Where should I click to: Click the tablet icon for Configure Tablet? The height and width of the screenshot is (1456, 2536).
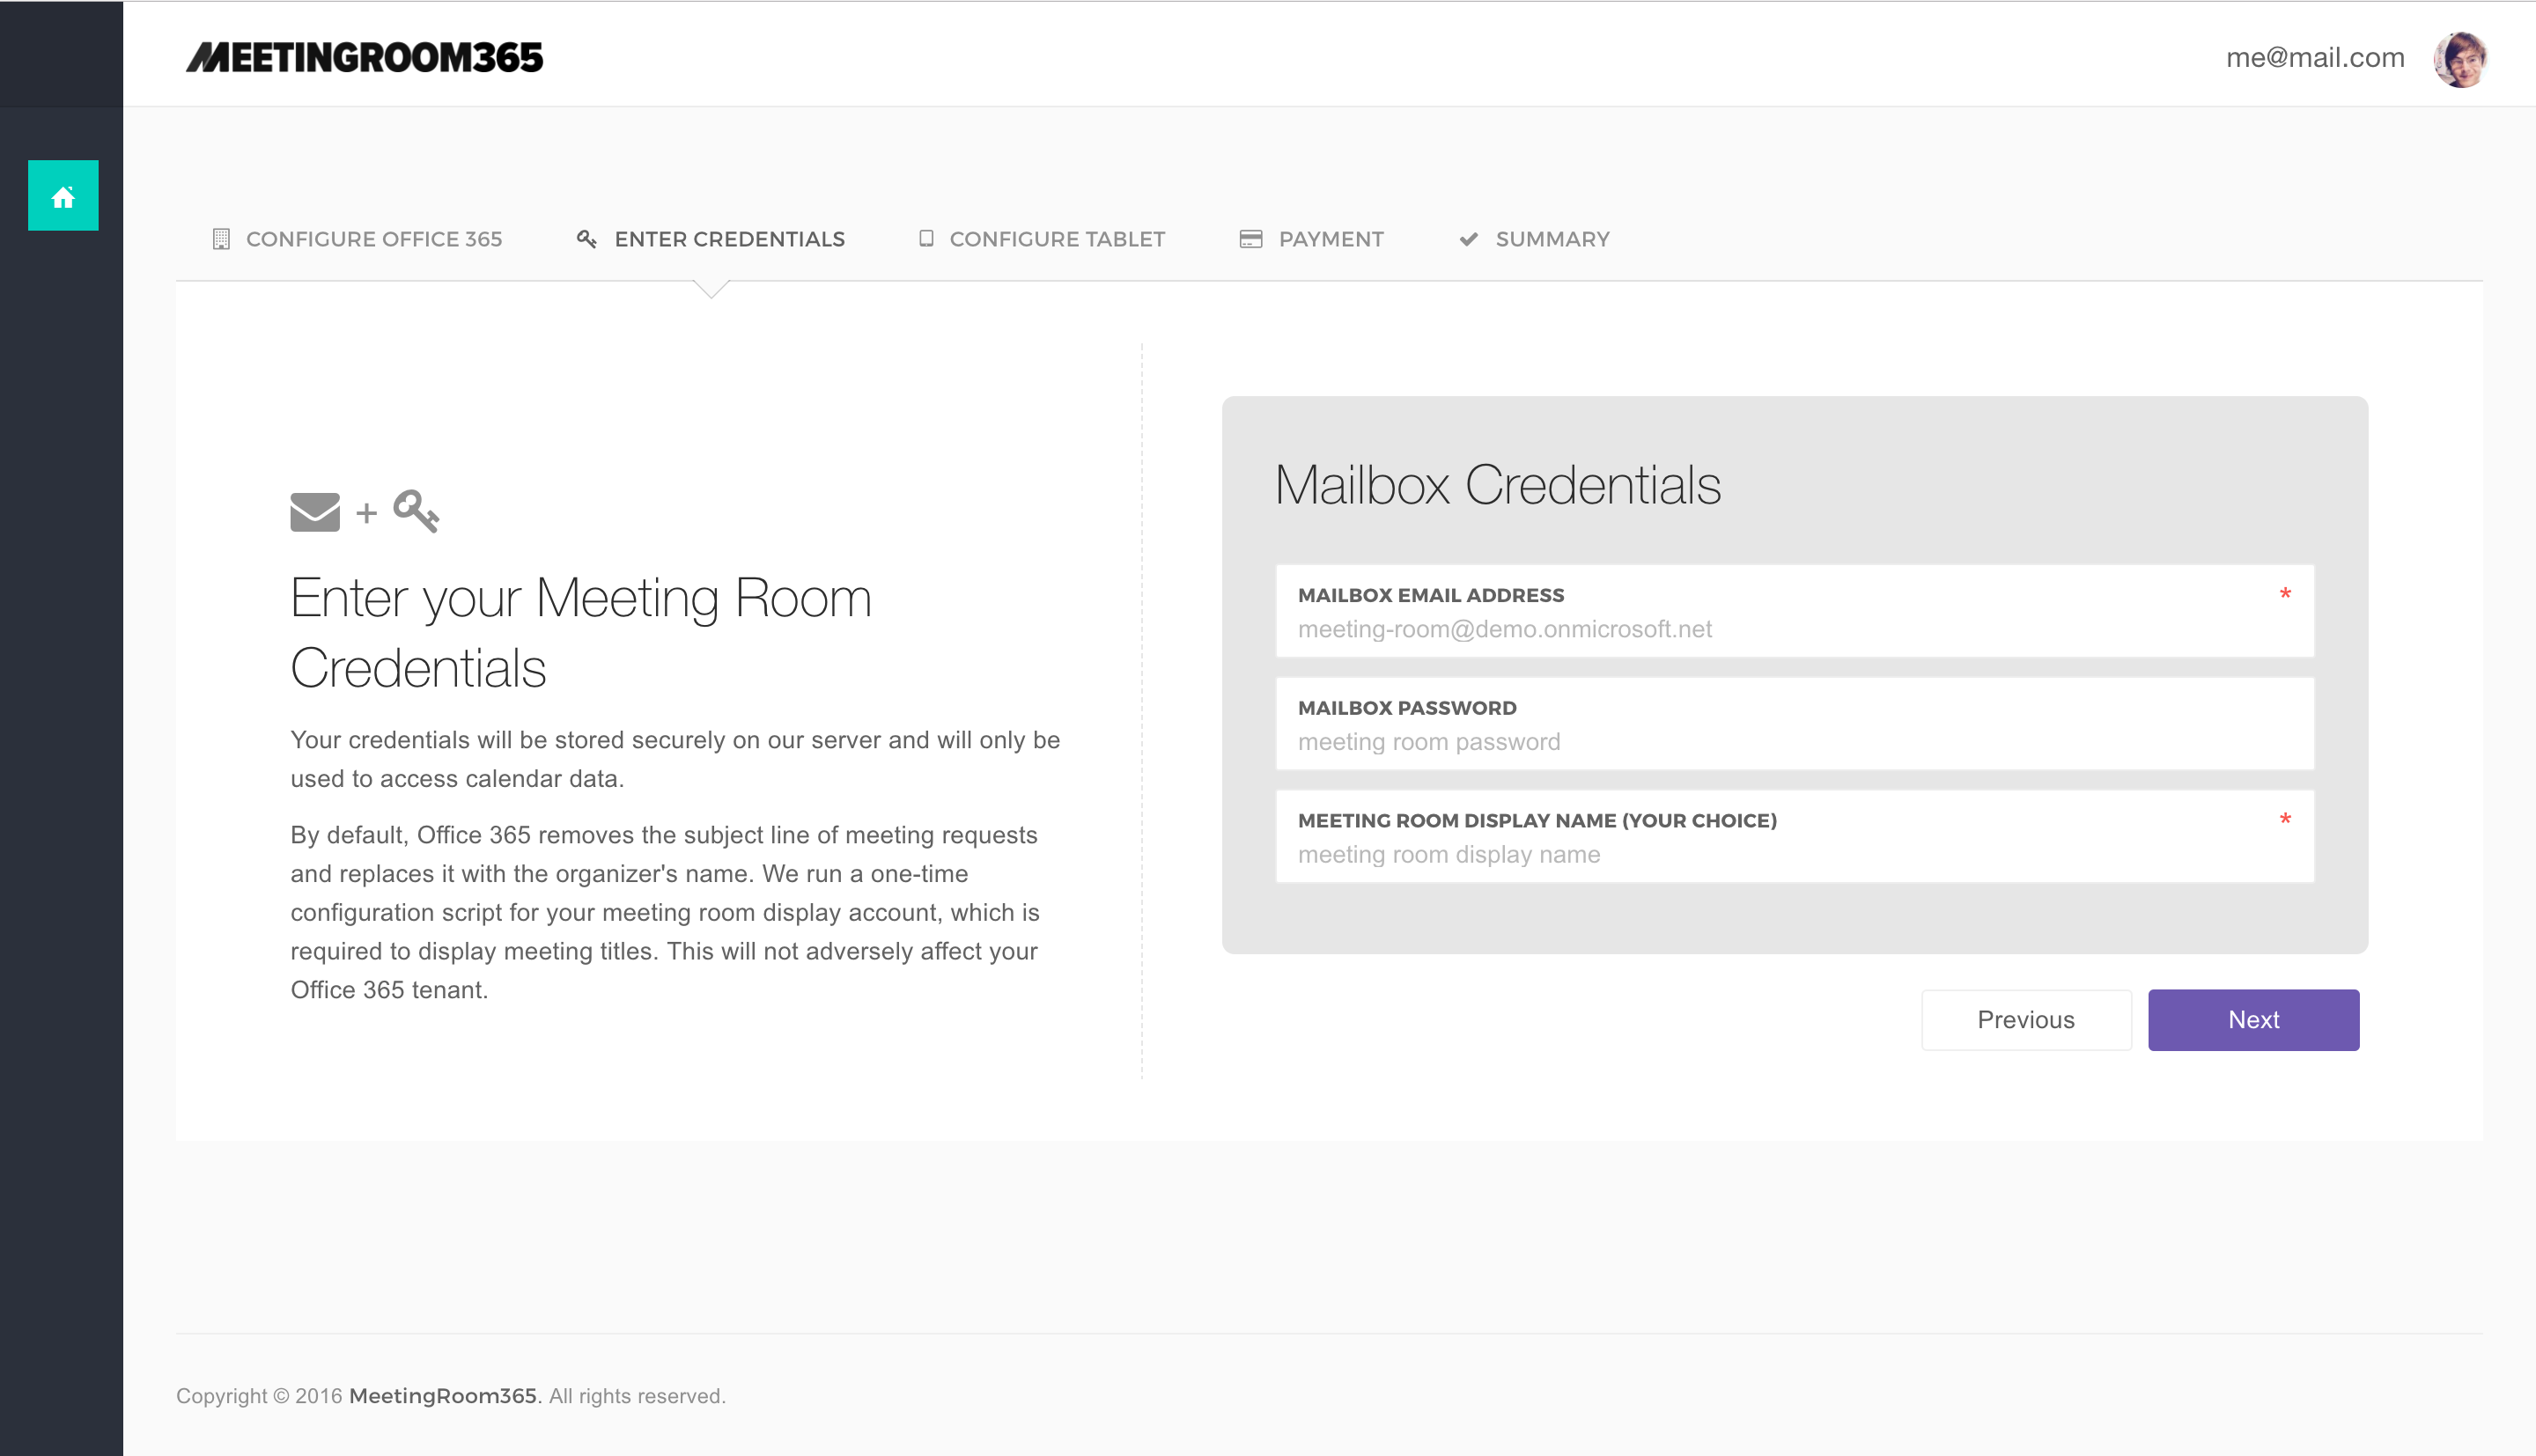click(x=926, y=238)
